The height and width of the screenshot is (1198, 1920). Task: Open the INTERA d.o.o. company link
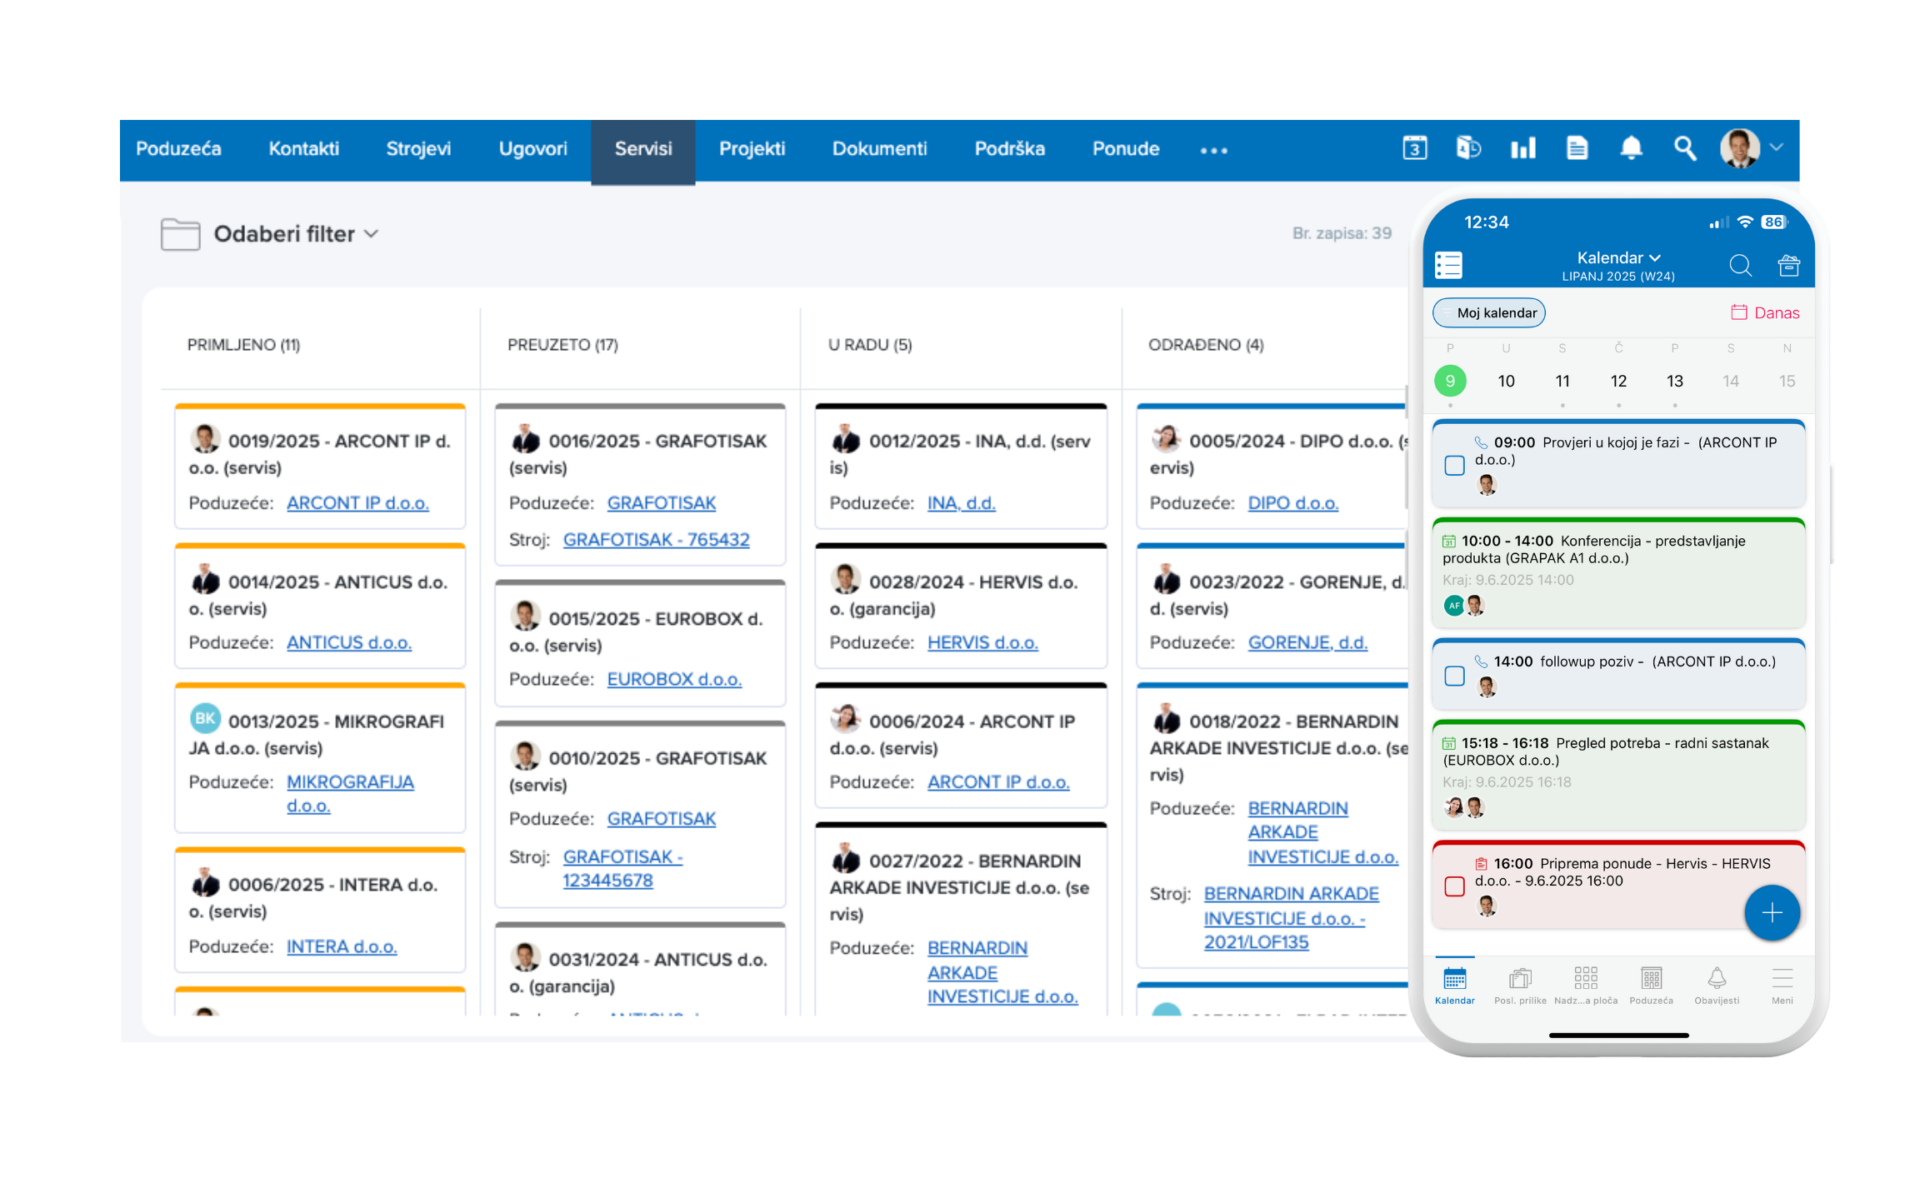(x=341, y=946)
